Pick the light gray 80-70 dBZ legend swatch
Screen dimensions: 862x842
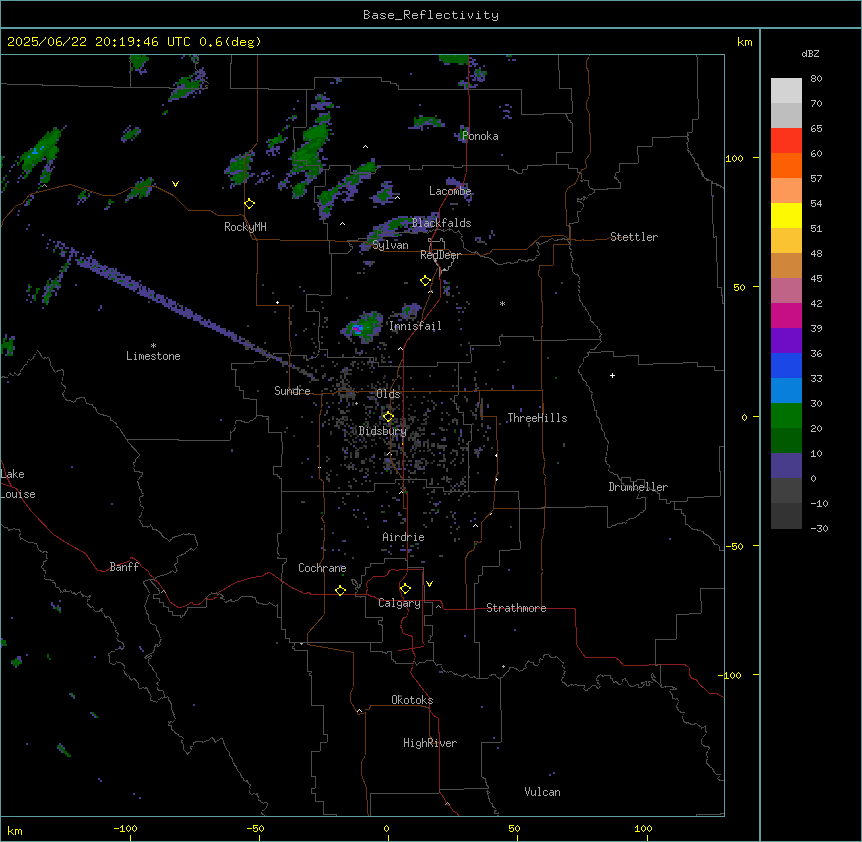pos(786,91)
